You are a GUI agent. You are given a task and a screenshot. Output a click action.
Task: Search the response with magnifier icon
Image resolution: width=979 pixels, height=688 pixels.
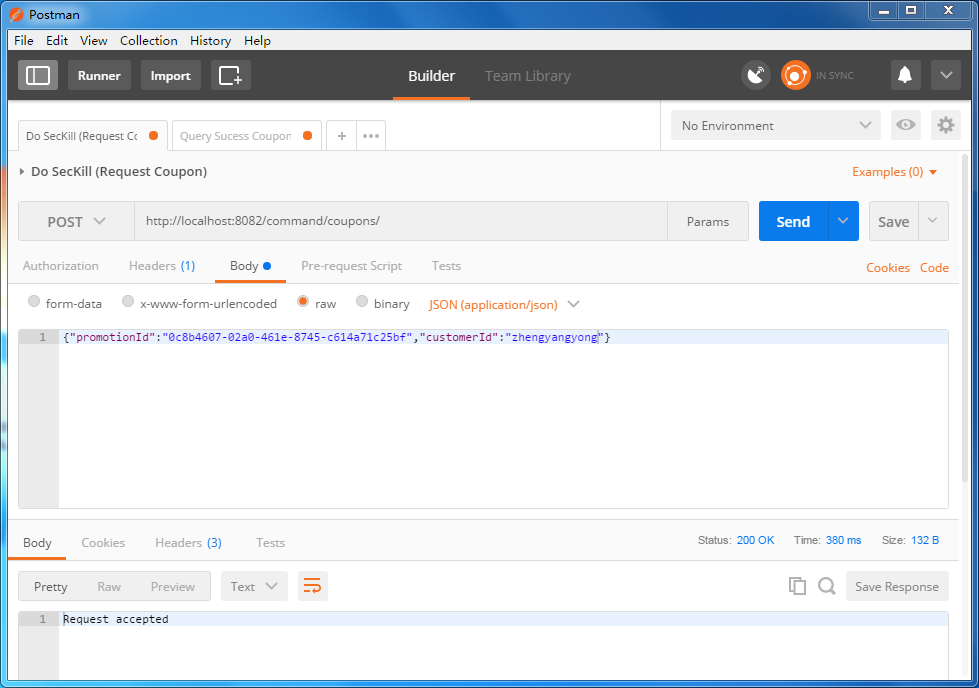tap(826, 587)
